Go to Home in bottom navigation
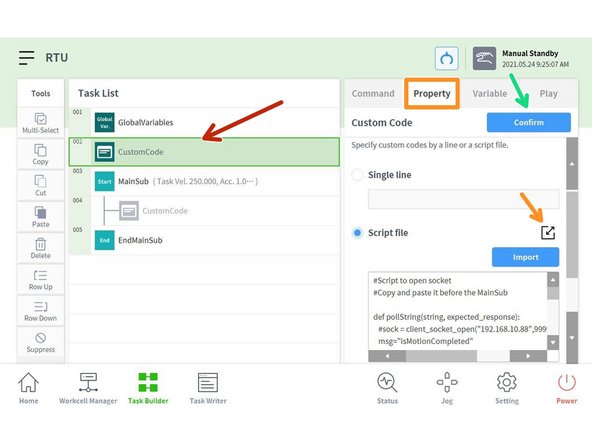The image size is (592, 444). pyautogui.click(x=29, y=388)
